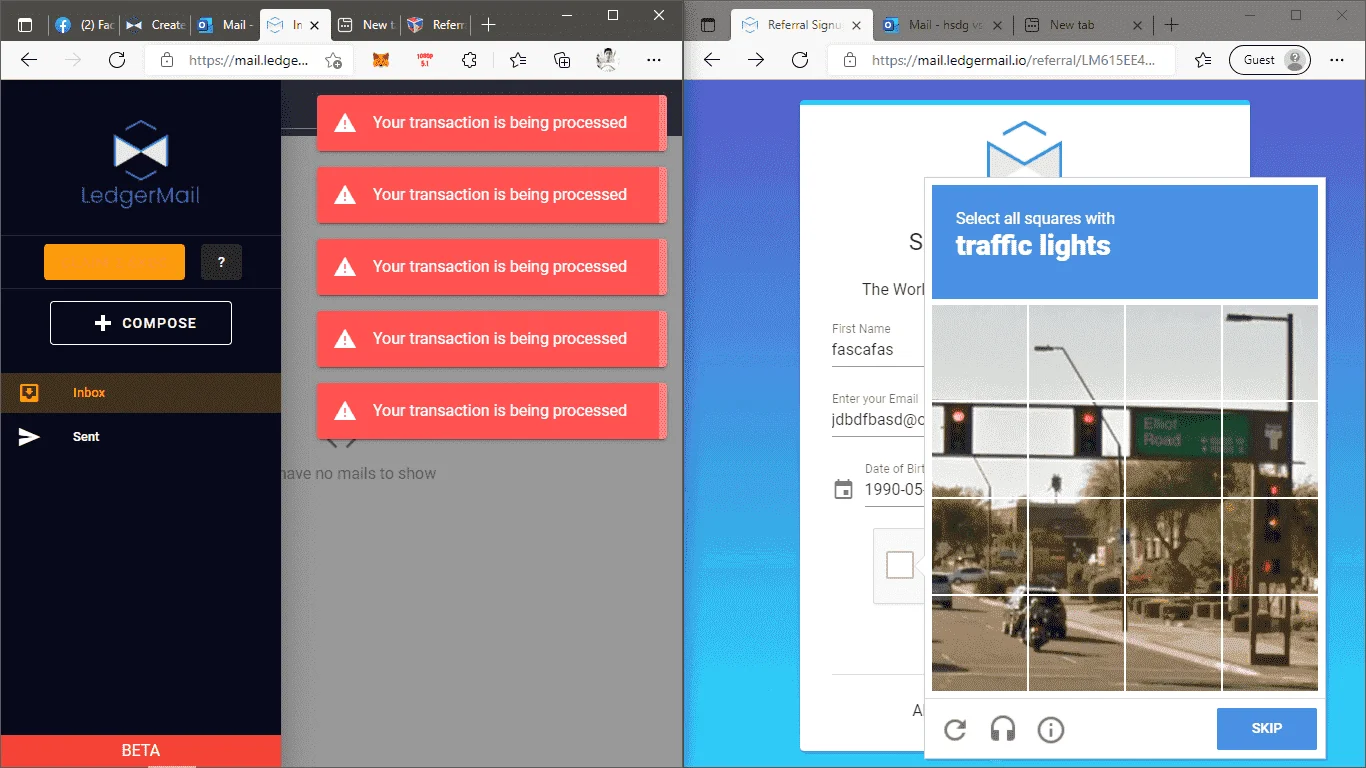Open the MetaMask fox extension

pyautogui.click(x=381, y=60)
